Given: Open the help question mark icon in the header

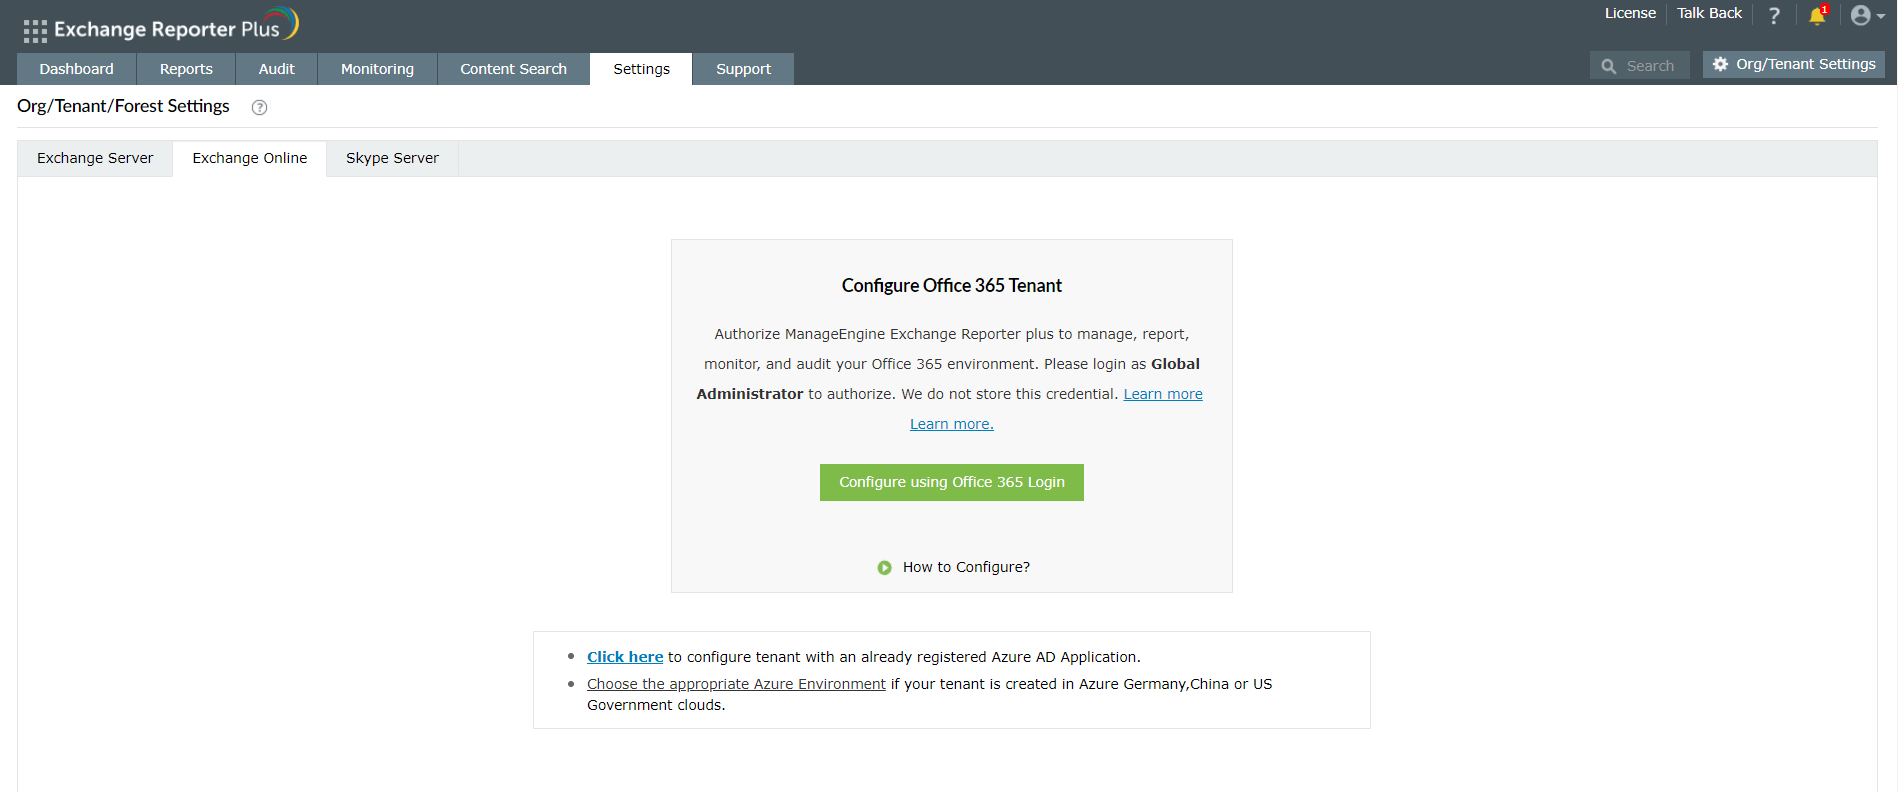Looking at the screenshot, I should (1774, 15).
